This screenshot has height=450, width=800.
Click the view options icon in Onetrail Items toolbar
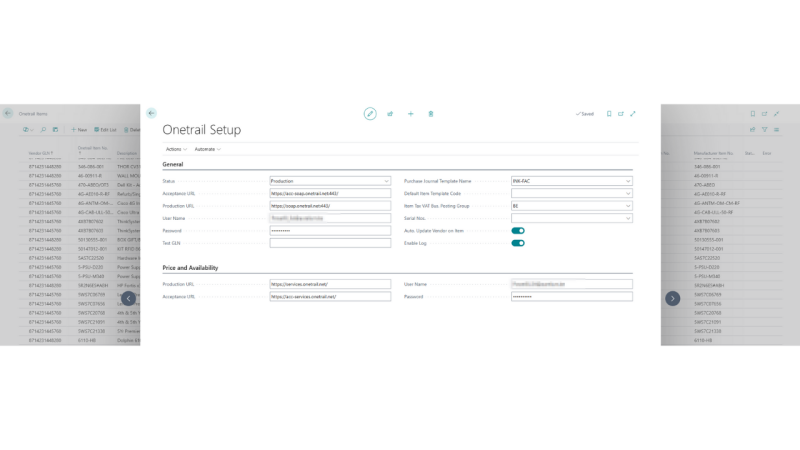click(x=28, y=130)
